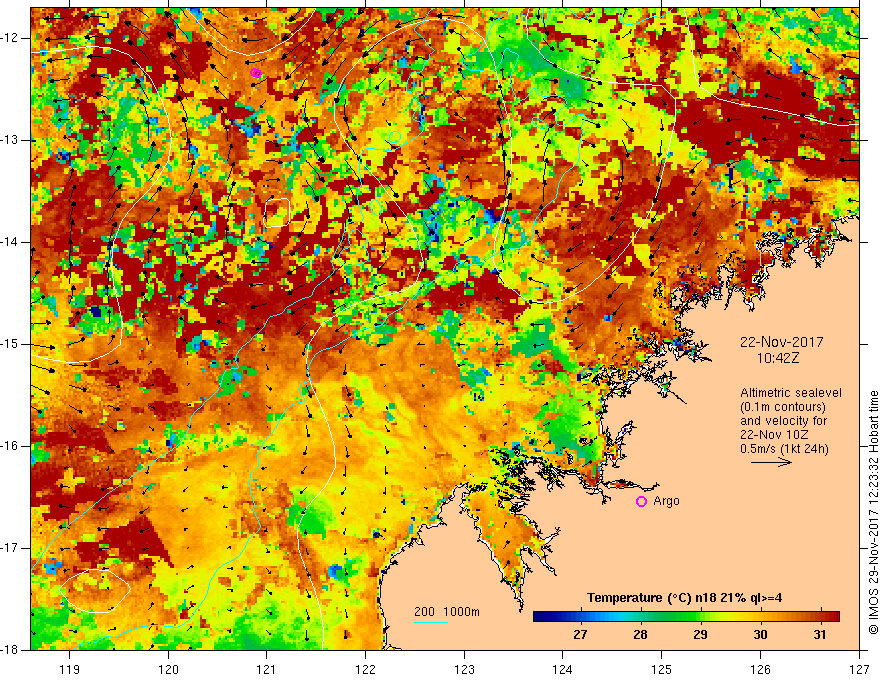
Task: Click the '200 1000m' depth label
Action: pyautogui.click(x=447, y=612)
